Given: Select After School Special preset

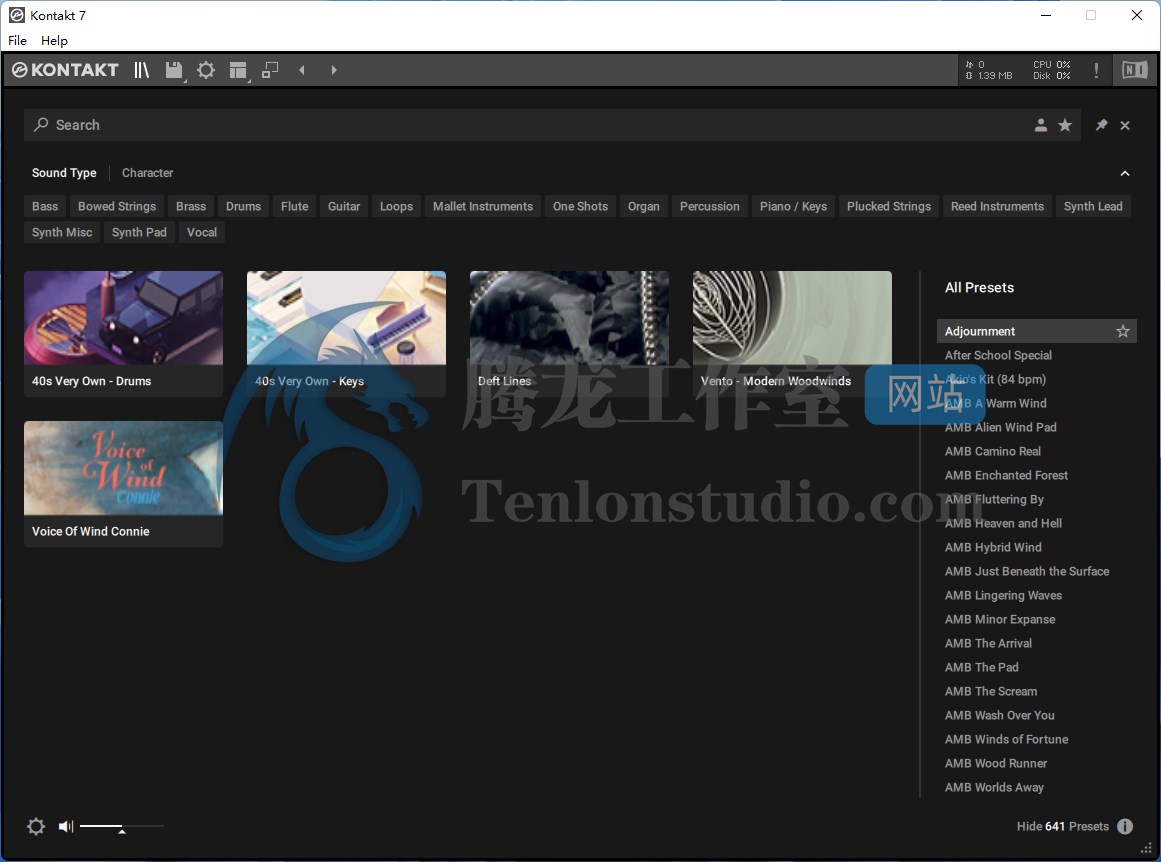Looking at the screenshot, I should [998, 355].
